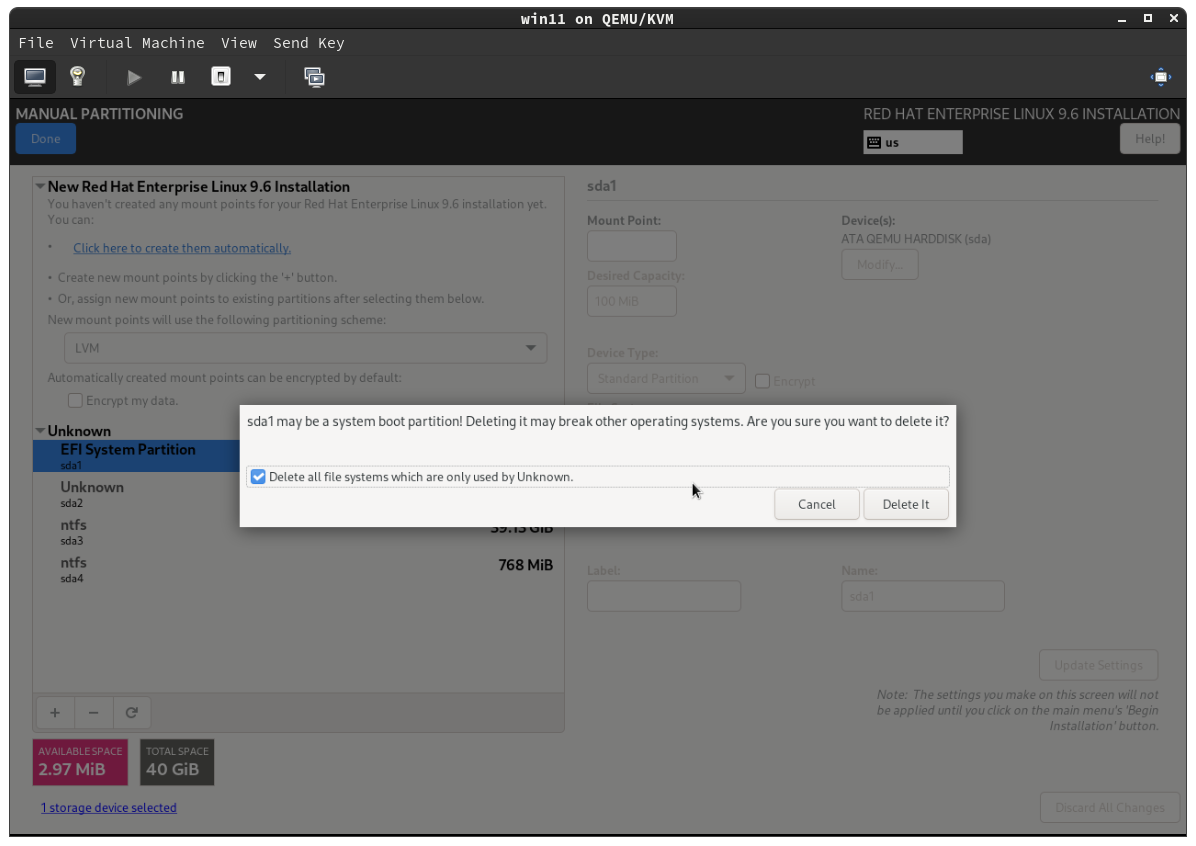Screen dimensions: 1196x846
Task: Reload storage configuration refresh icon
Action: (132, 713)
